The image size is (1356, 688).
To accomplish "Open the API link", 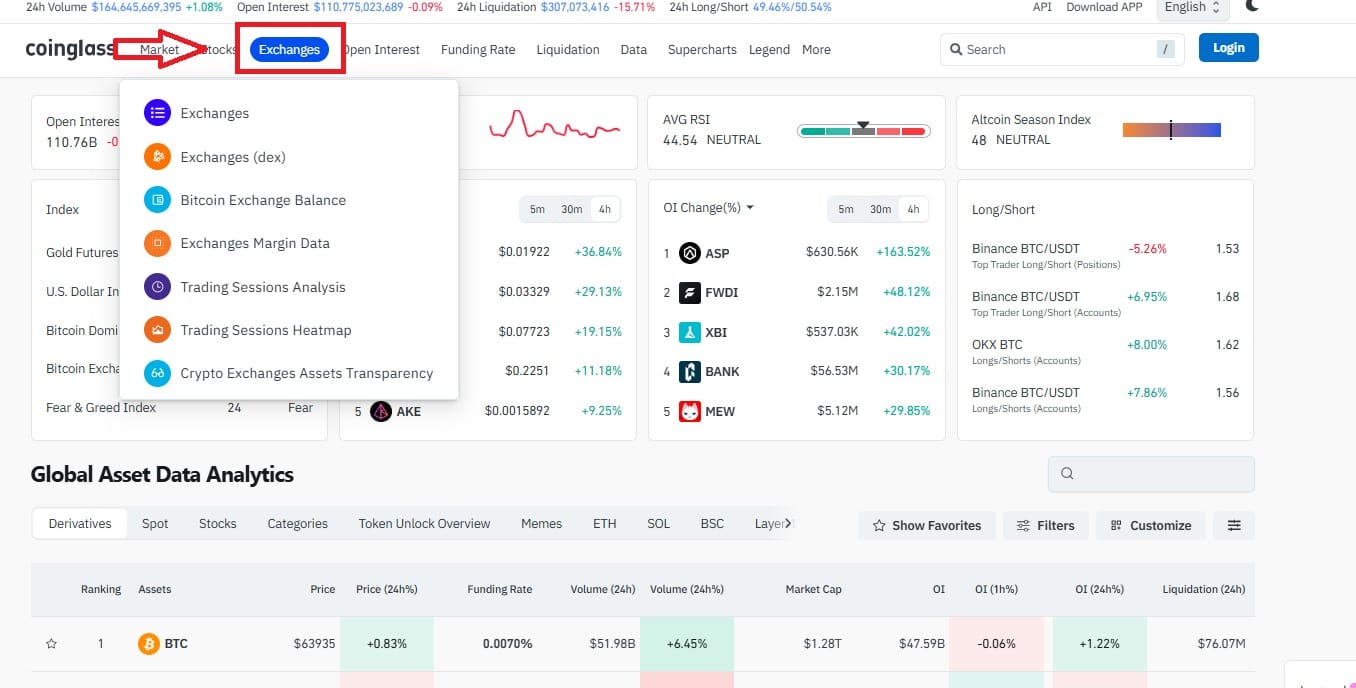I will point(1042,7).
